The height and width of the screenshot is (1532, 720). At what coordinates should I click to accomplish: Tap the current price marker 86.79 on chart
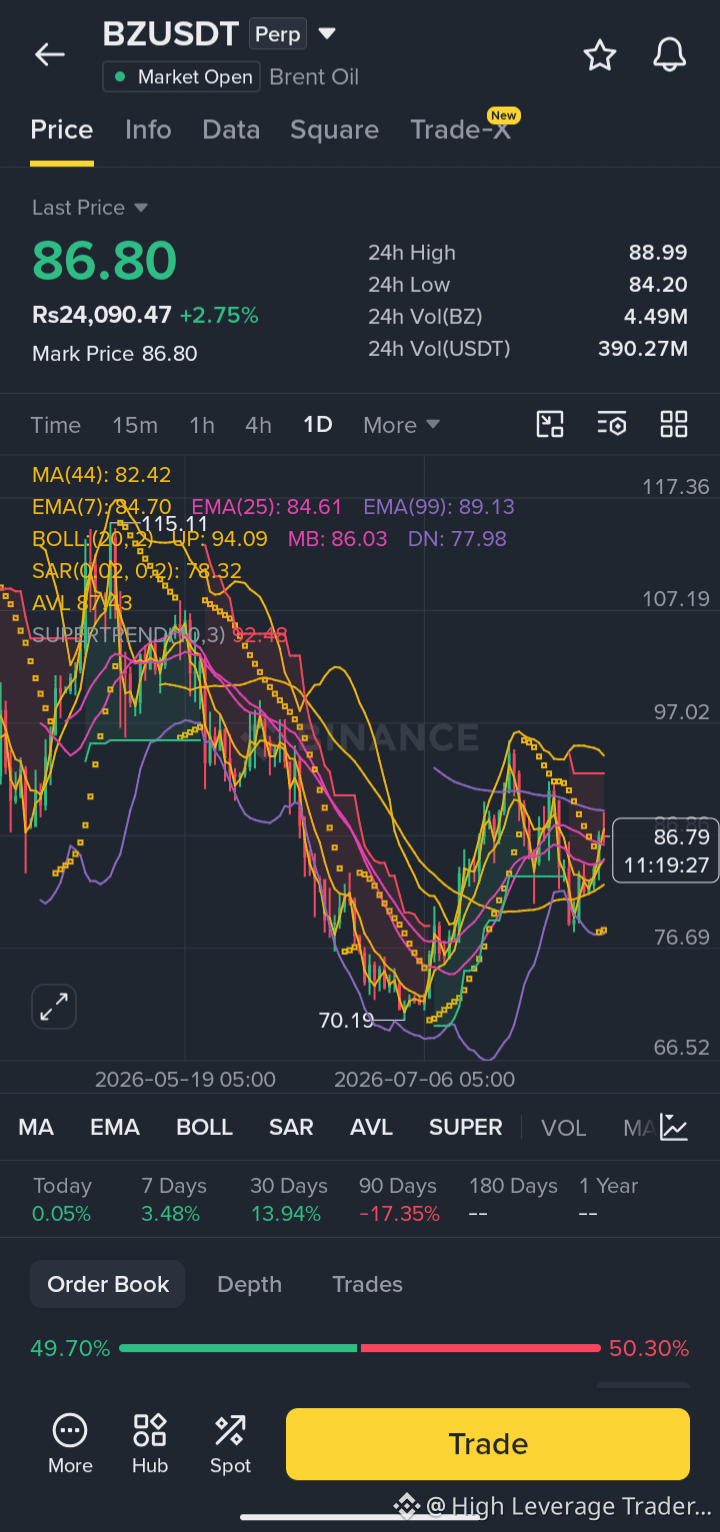(x=666, y=850)
